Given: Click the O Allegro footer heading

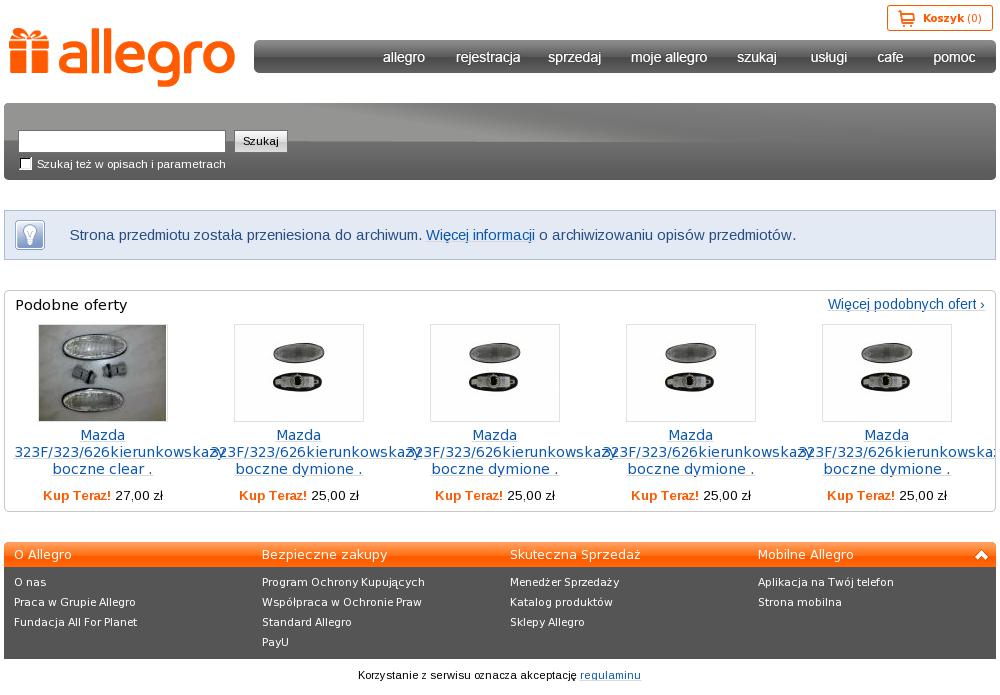Looking at the screenshot, I should (43, 555).
